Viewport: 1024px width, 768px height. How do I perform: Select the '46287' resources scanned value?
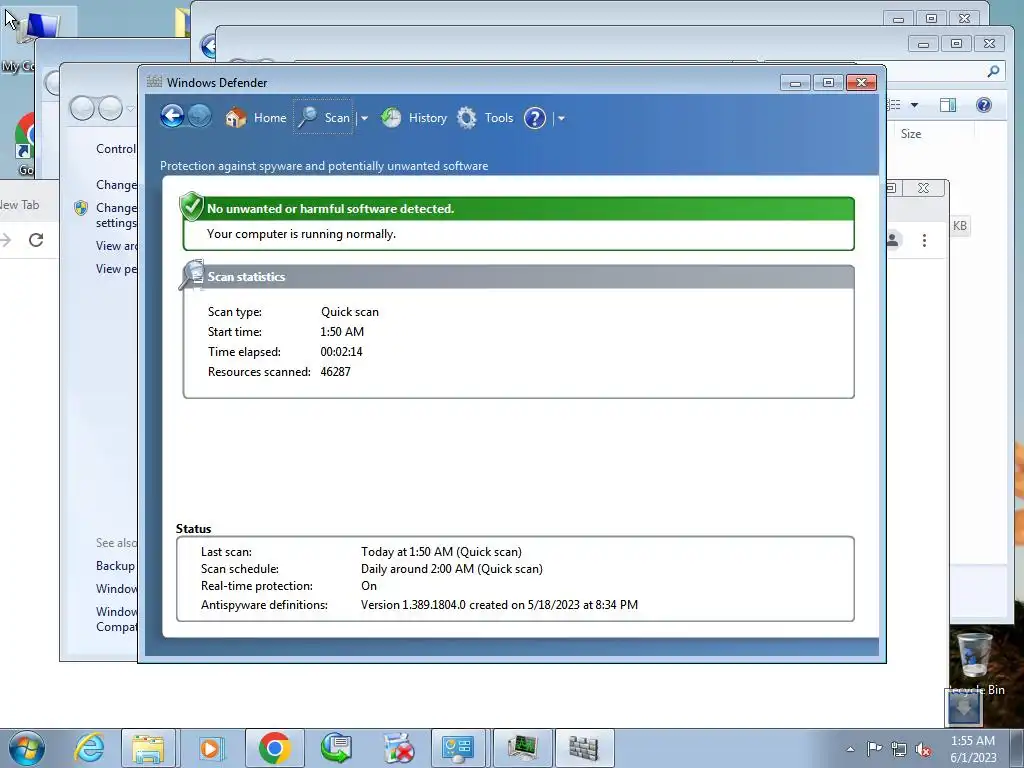[335, 372]
